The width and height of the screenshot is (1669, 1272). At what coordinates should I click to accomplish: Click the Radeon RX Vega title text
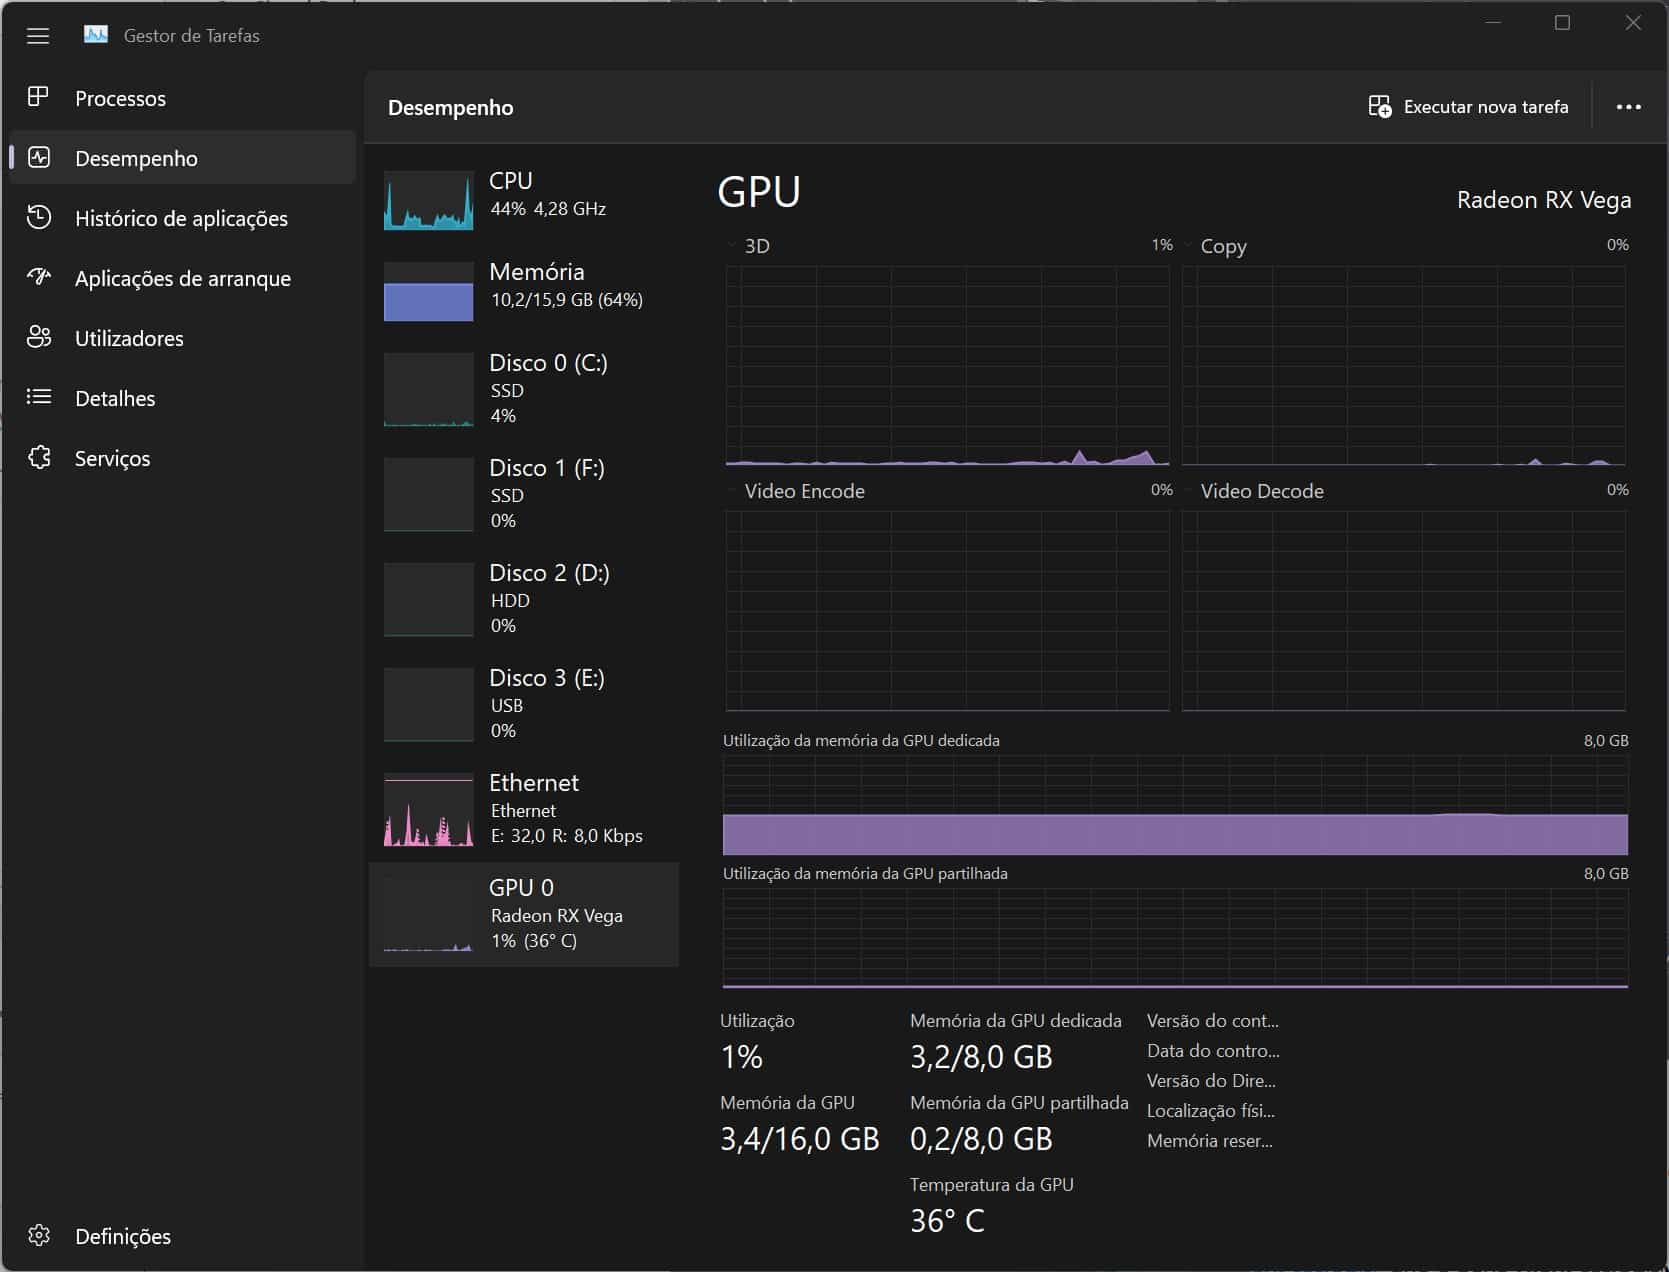1544,200
